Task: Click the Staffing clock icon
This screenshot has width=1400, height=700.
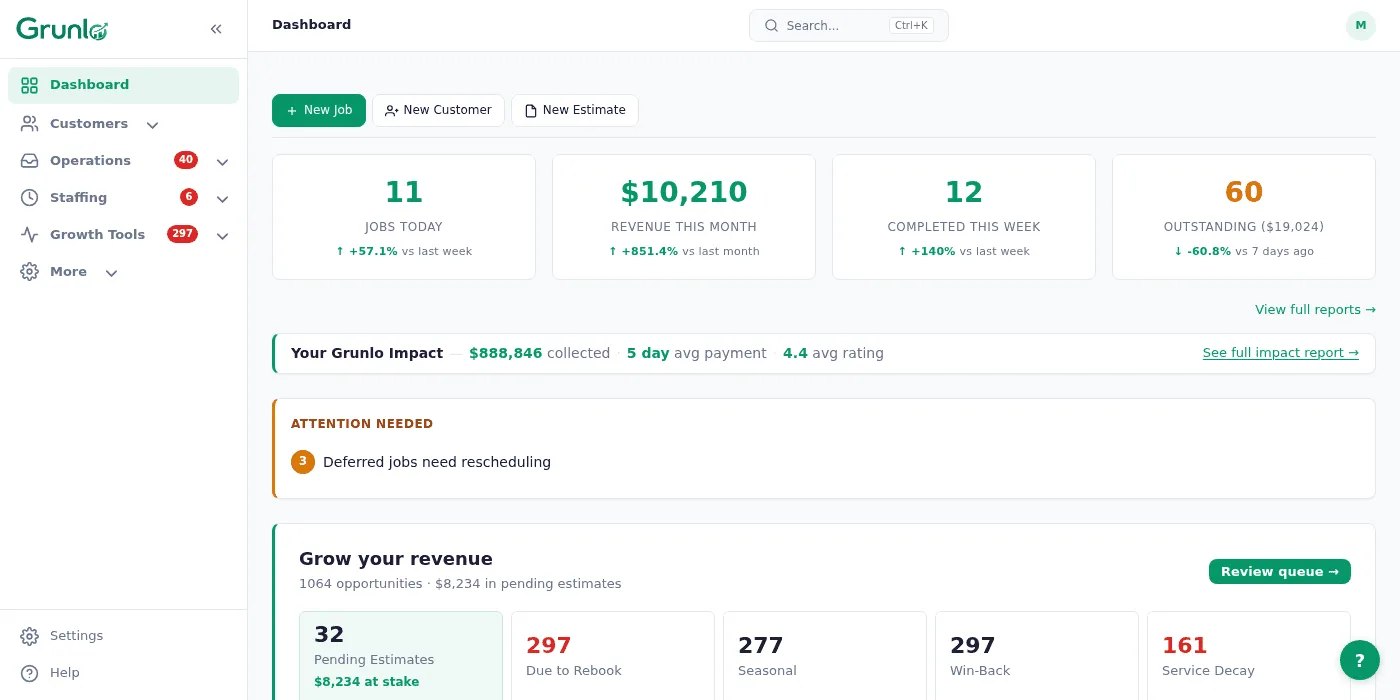Action: tap(30, 198)
